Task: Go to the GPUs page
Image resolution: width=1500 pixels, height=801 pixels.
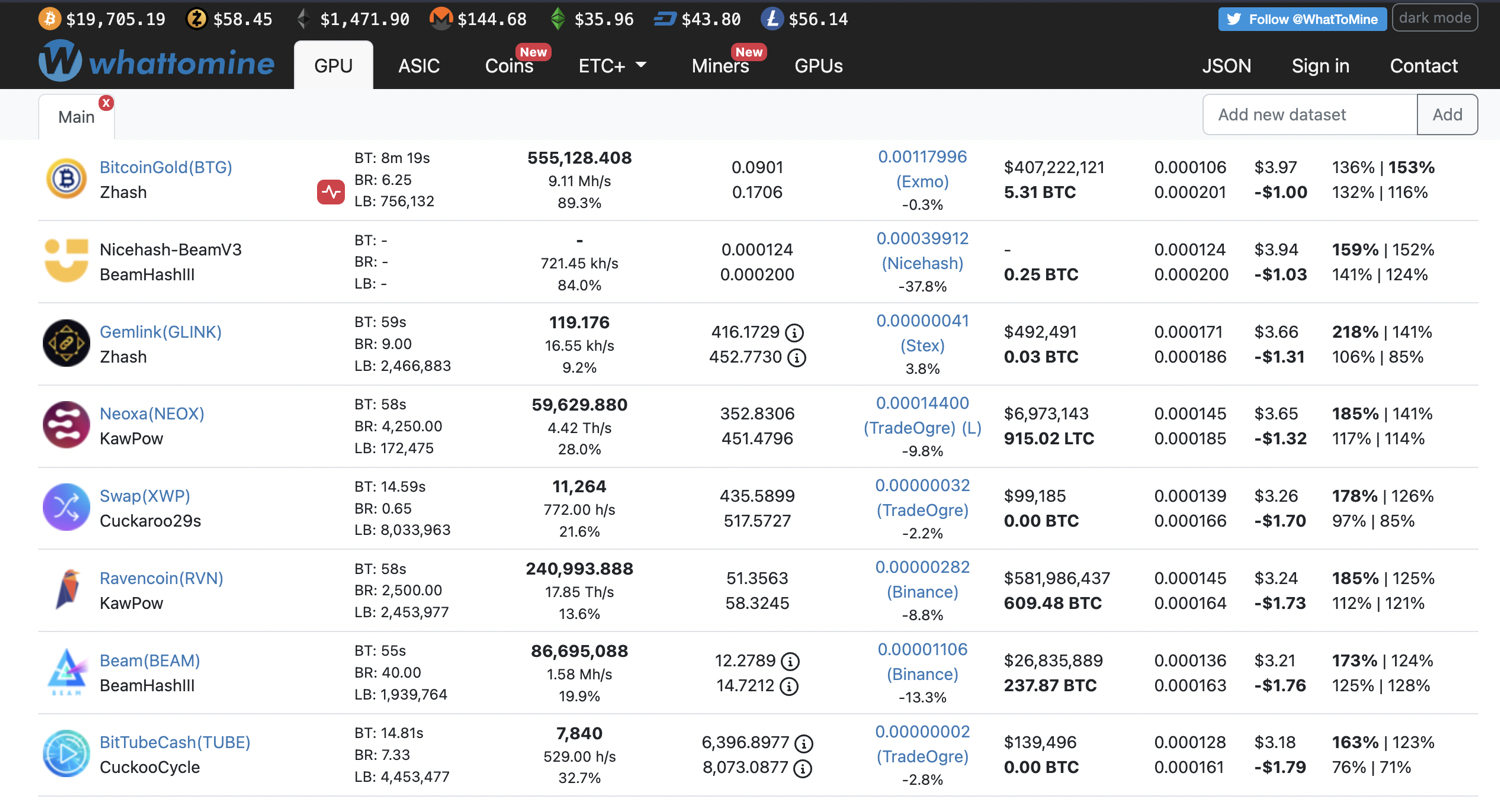Action: 819,66
